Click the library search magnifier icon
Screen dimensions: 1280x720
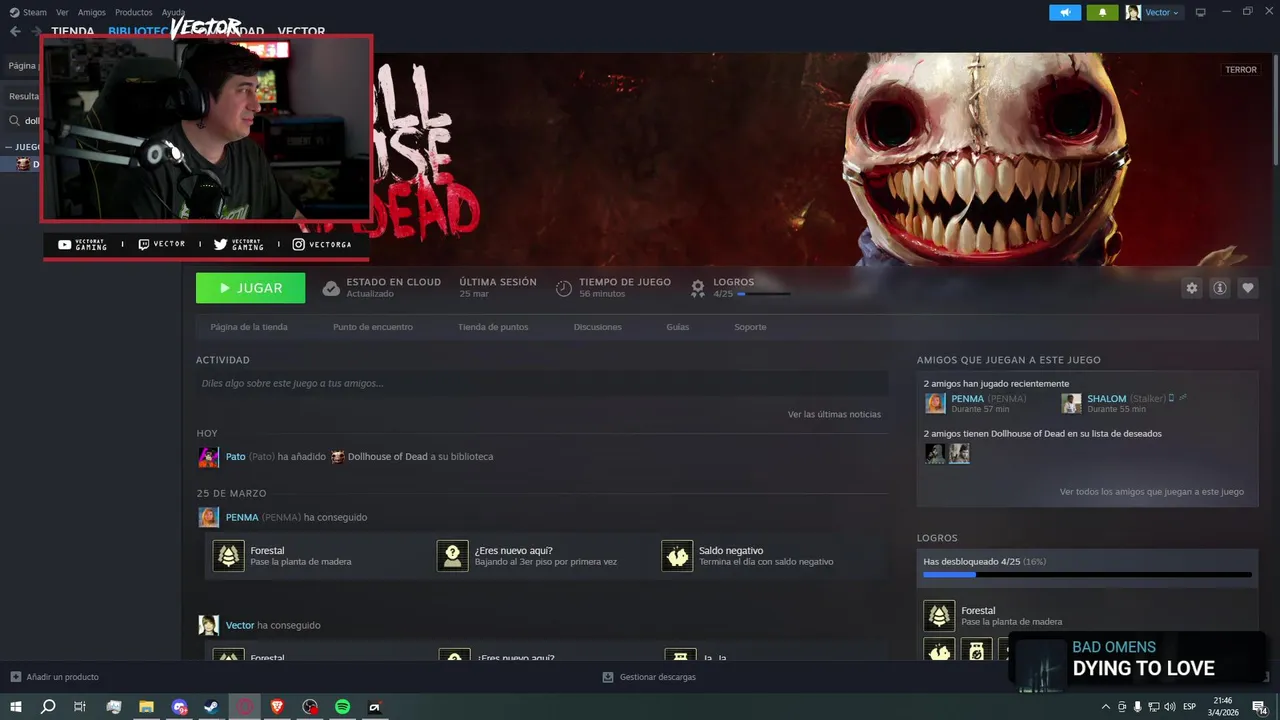coord(15,121)
